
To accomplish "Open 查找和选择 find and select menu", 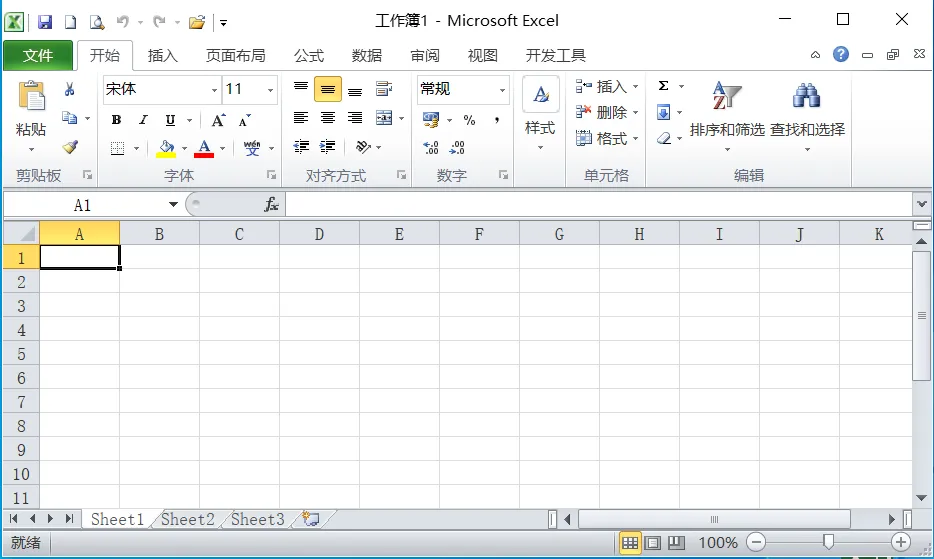I will click(x=807, y=116).
